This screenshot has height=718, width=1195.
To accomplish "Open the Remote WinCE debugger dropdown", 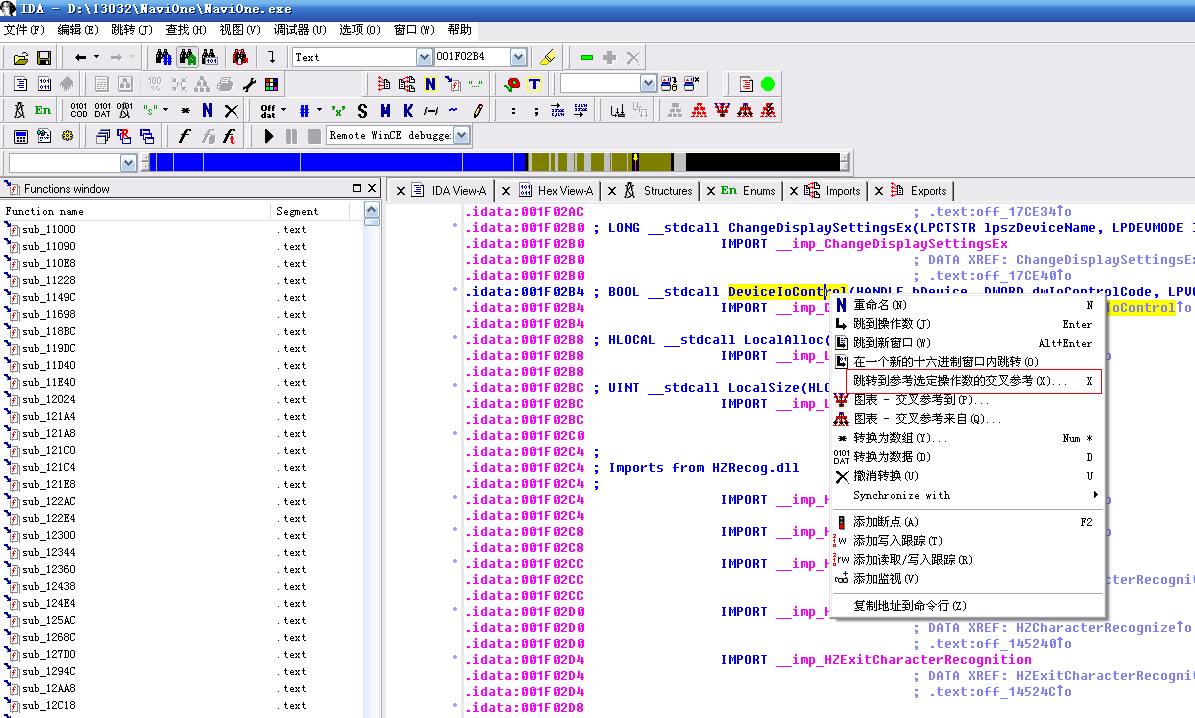I will [461, 136].
